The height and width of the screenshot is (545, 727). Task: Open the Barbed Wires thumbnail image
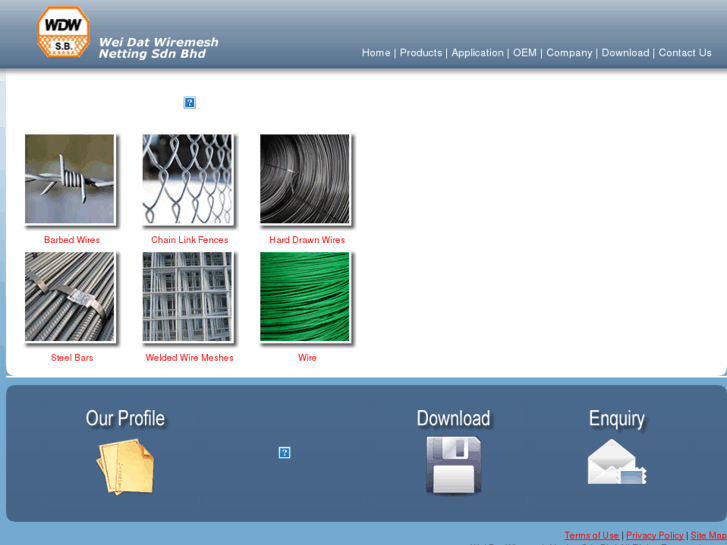tap(70, 179)
